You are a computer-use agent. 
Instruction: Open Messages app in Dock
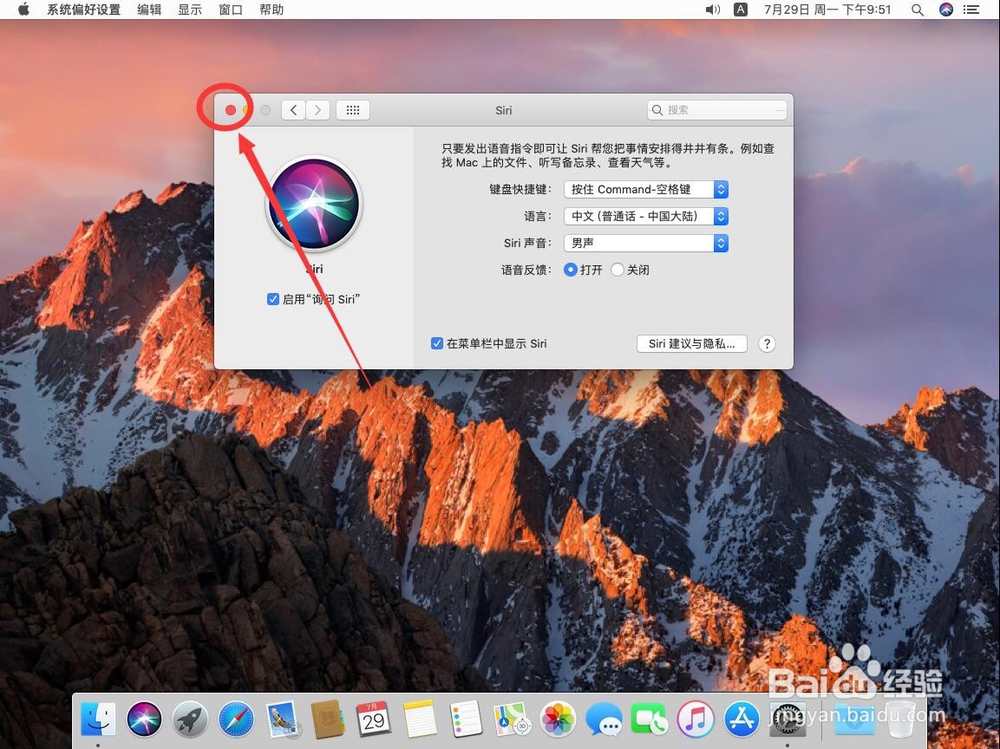603,719
